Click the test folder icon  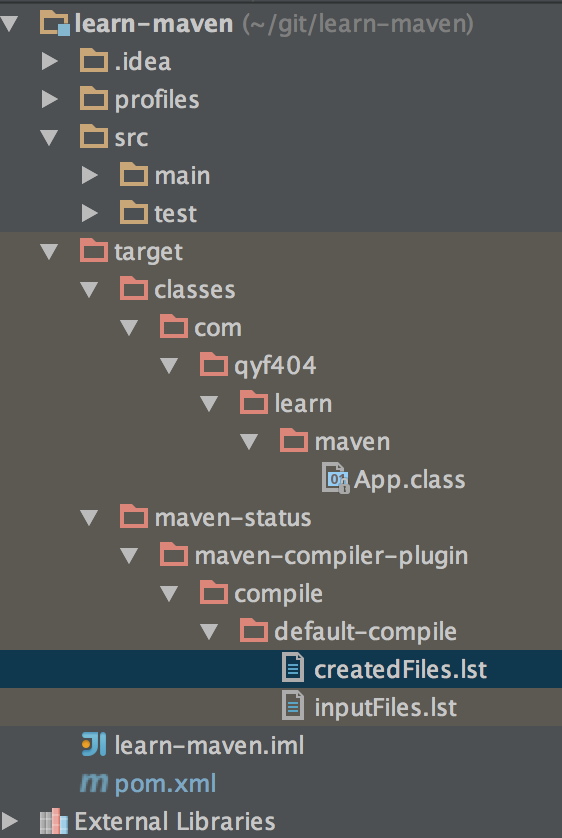[x=134, y=212]
